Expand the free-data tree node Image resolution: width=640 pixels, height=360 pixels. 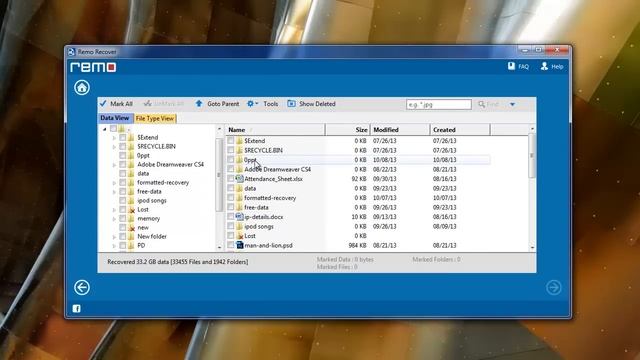pyautogui.click(x=114, y=192)
